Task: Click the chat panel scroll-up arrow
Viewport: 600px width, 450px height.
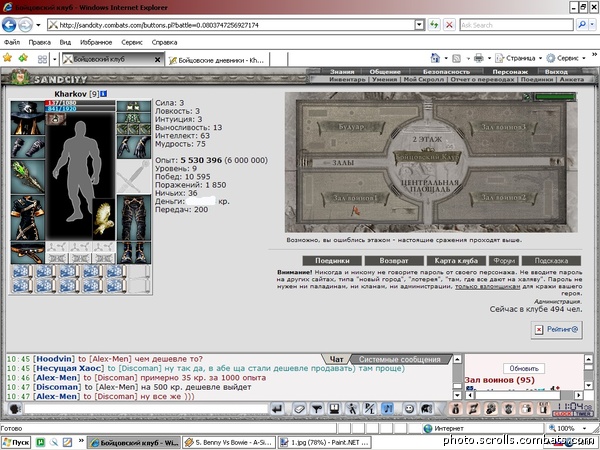Action: coord(457,359)
